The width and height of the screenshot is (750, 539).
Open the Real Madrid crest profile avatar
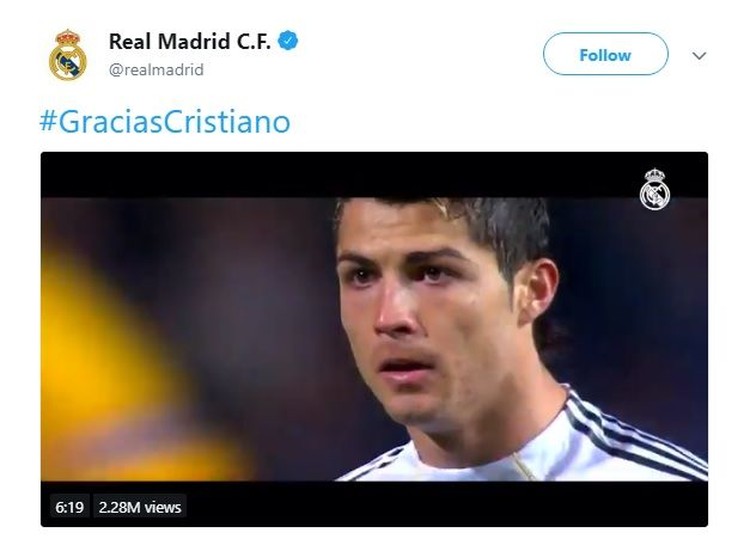[x=67, y=55]
